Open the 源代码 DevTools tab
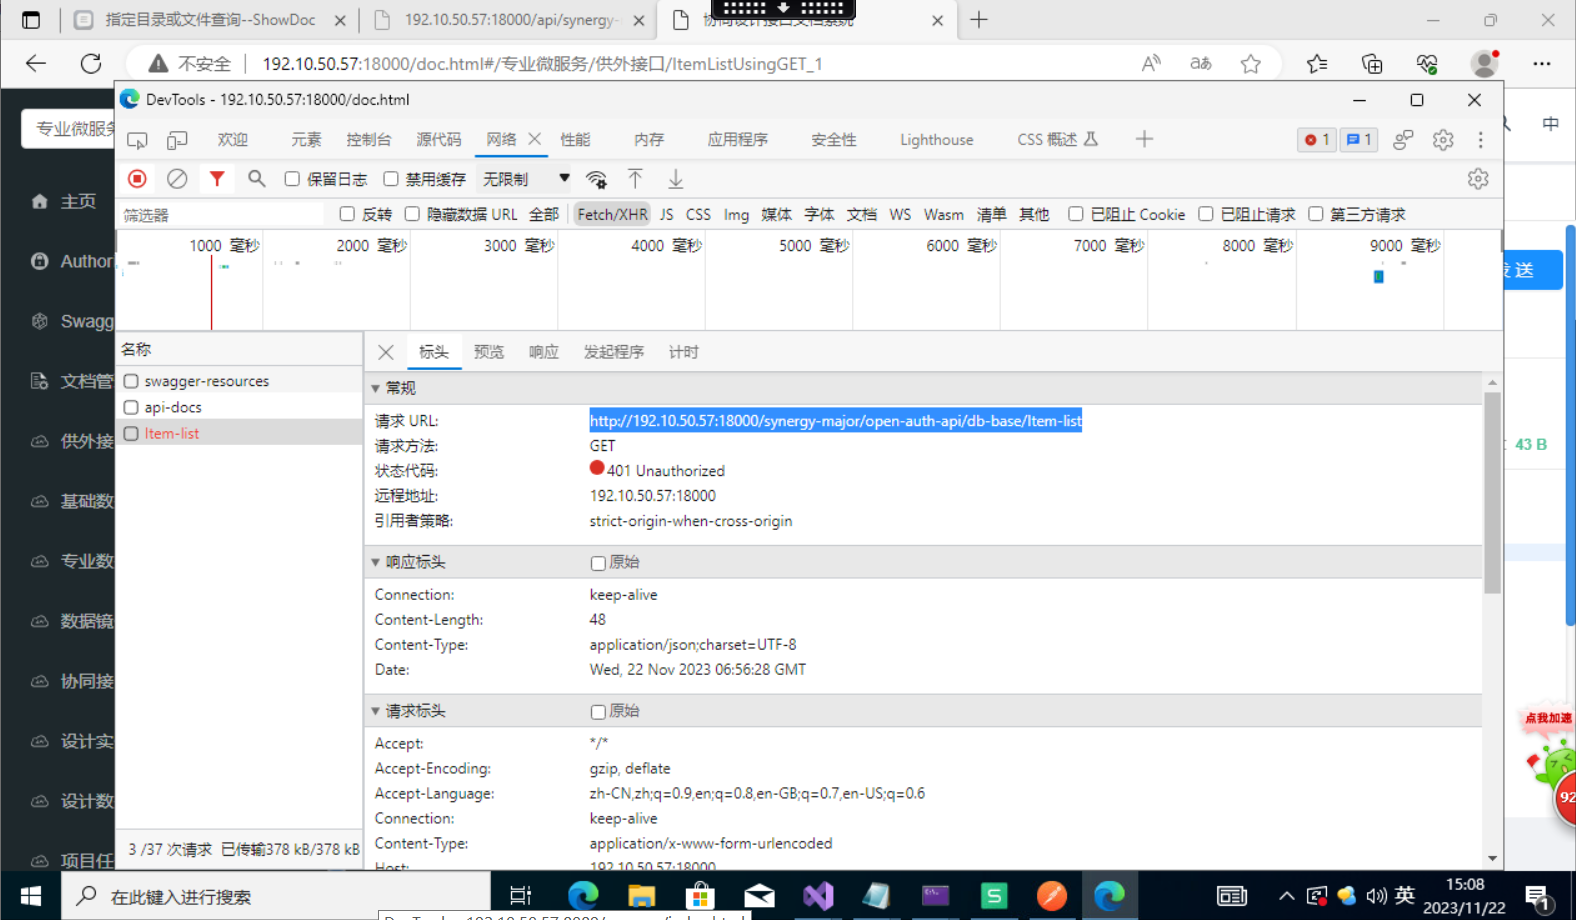This screenshot has height=920, width=1576. tap(439, 140)
